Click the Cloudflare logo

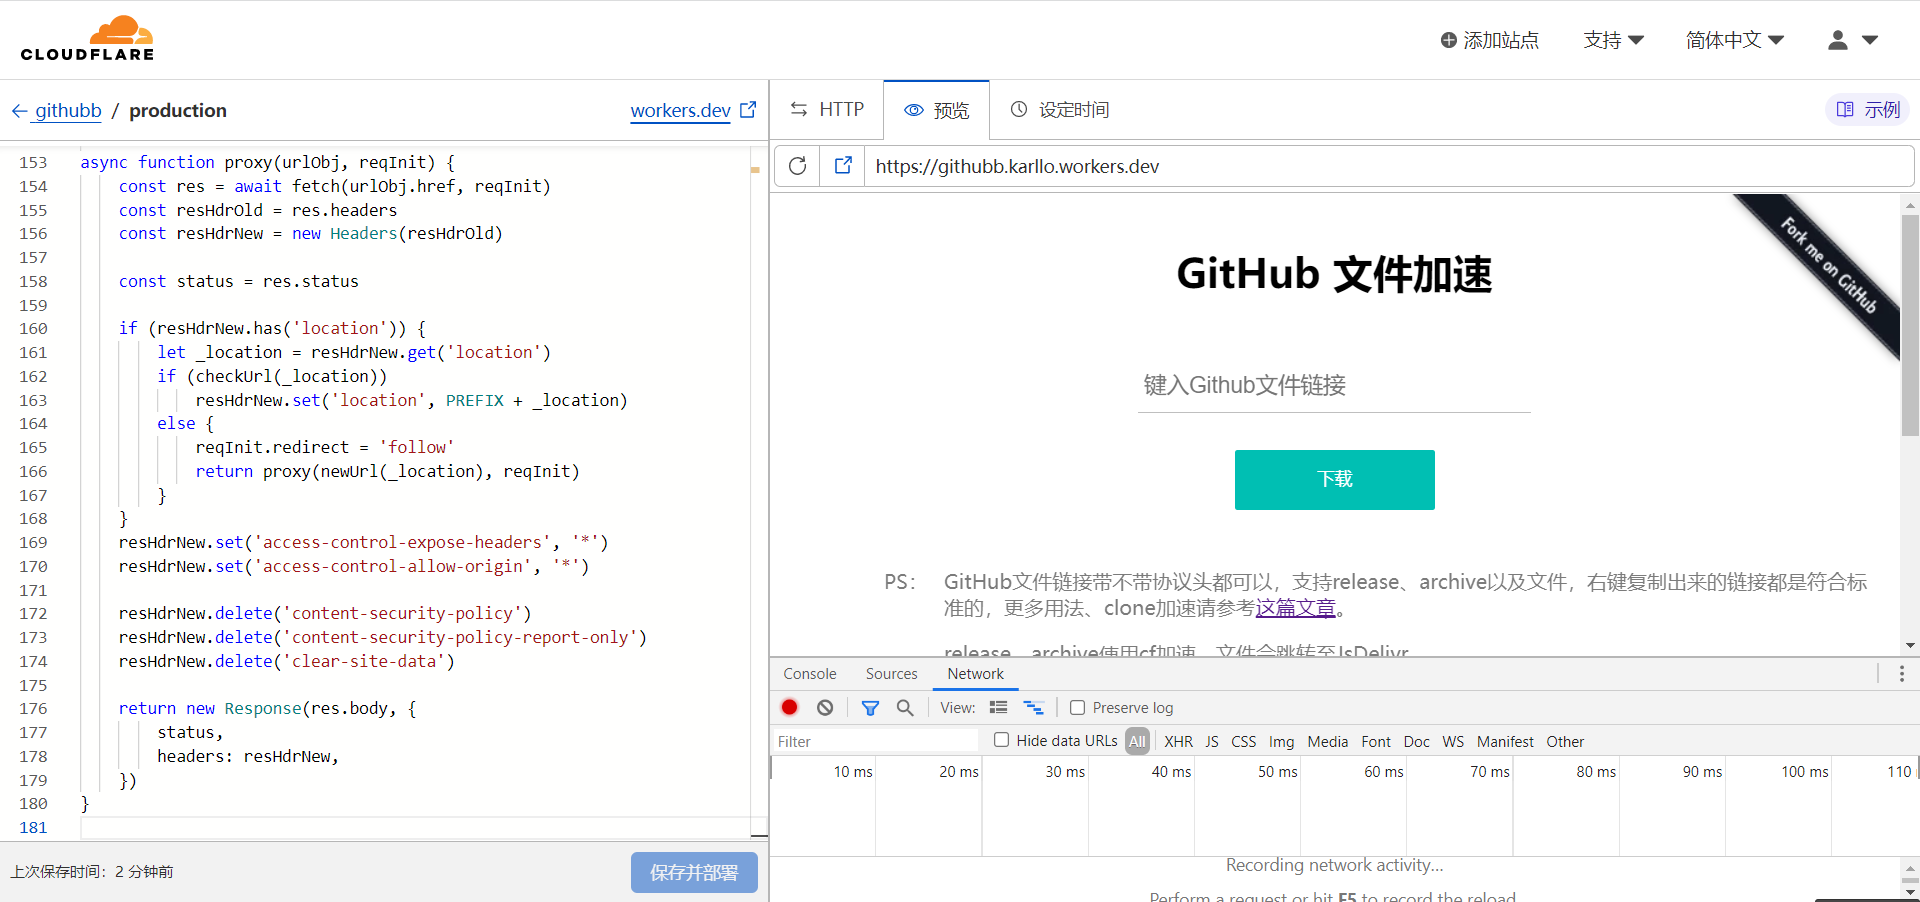(88, 39)
